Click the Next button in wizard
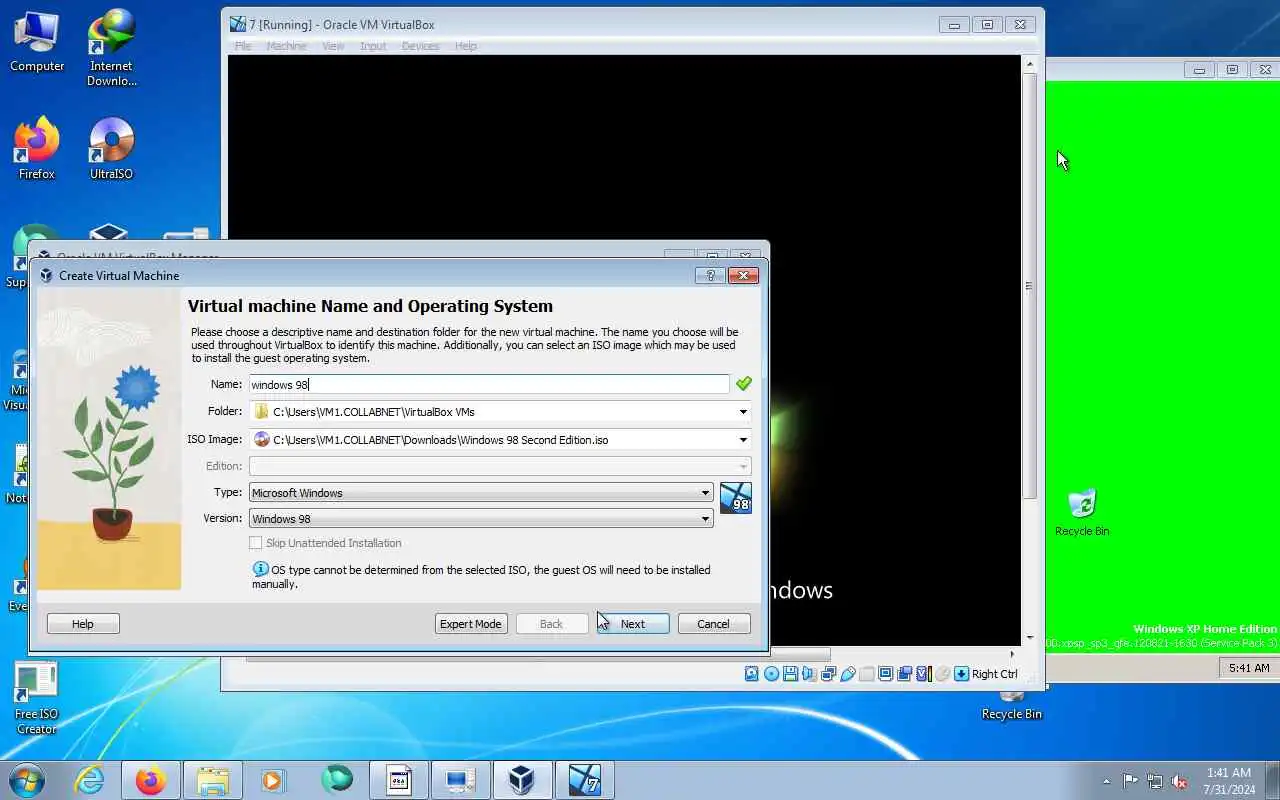This screenshot has height=800, width=1280. [x=633, y=624]
